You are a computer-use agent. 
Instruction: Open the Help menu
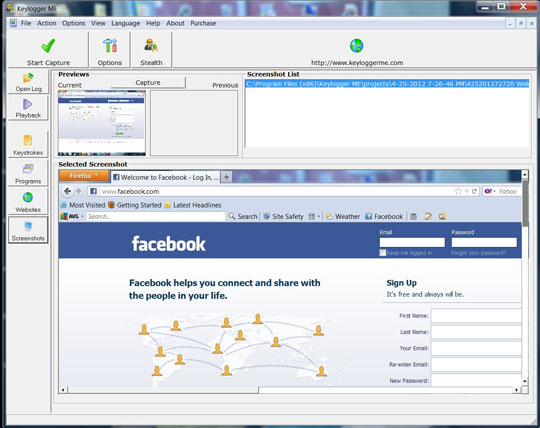(x=153, y=23)
